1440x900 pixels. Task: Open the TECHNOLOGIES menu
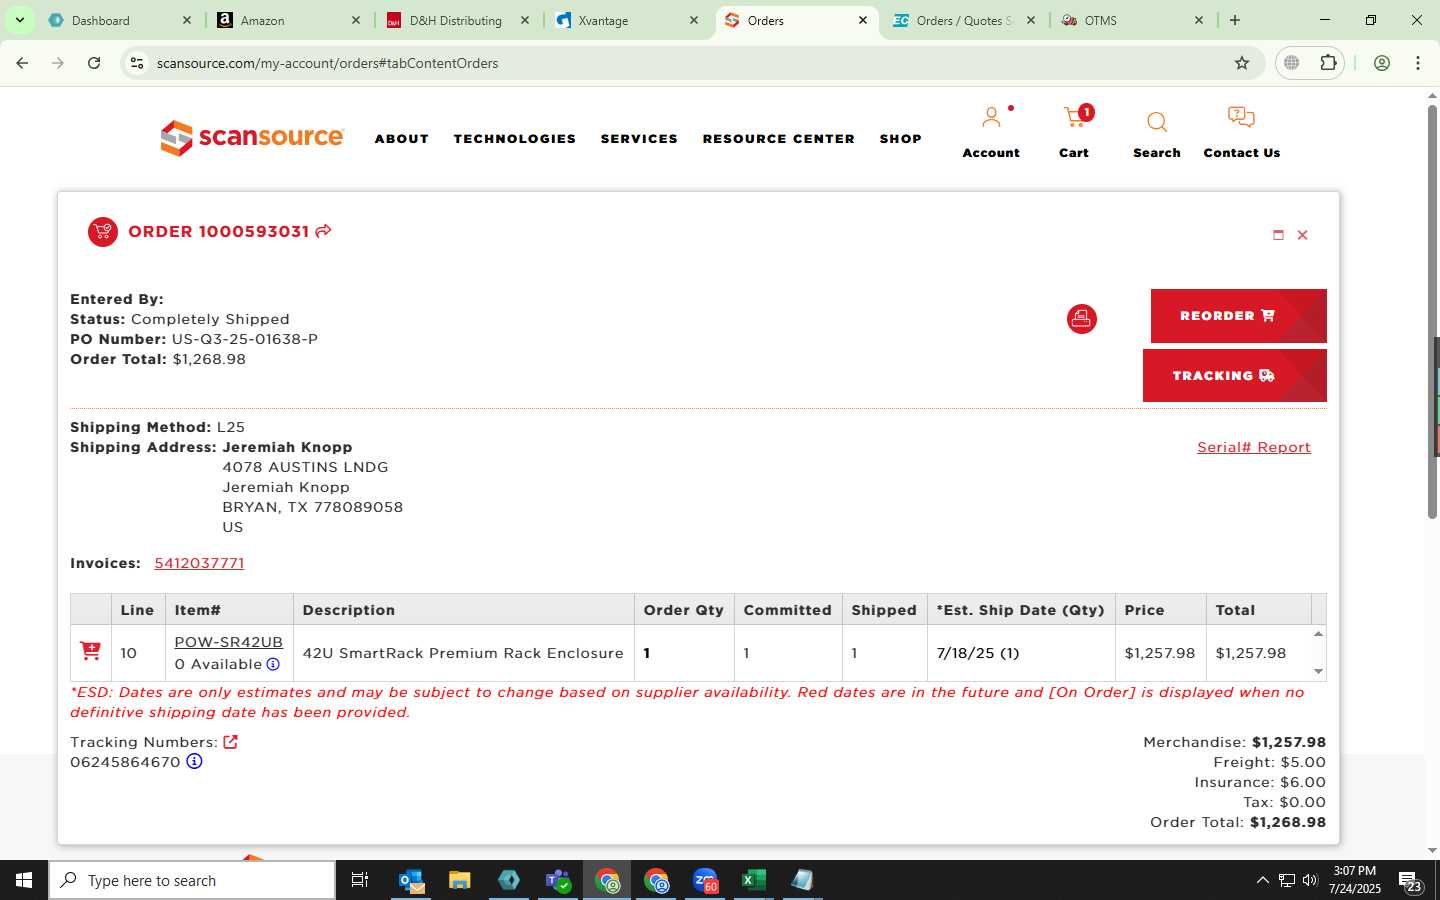tap(515, 139)
